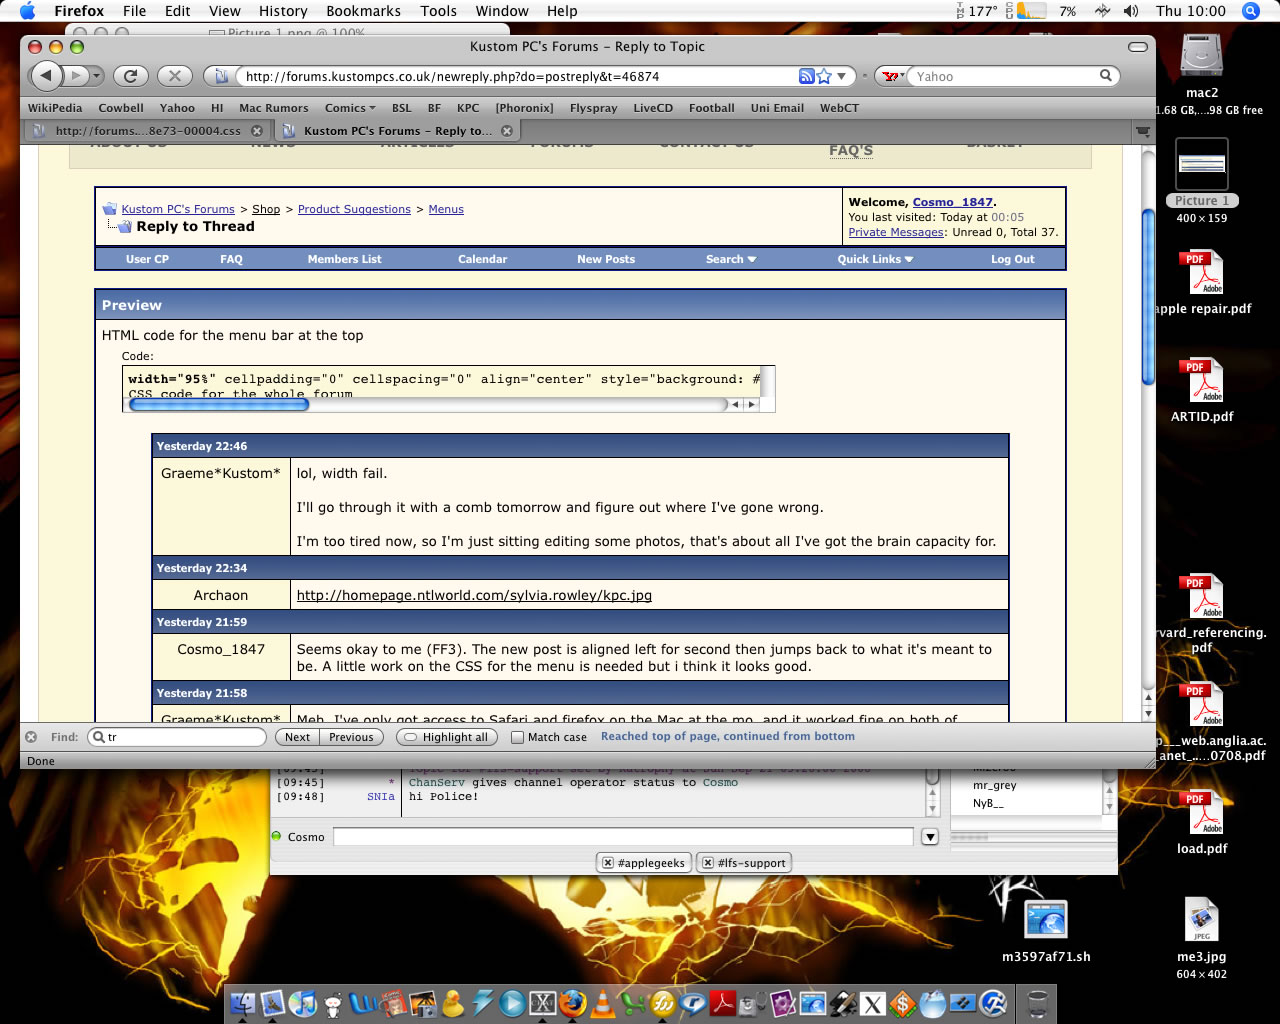Click the RSS feed icon in address bar
Image resolution: width=1280 pixels, height=1024 pixels.
pyautogui.click(x=806, y=76)
